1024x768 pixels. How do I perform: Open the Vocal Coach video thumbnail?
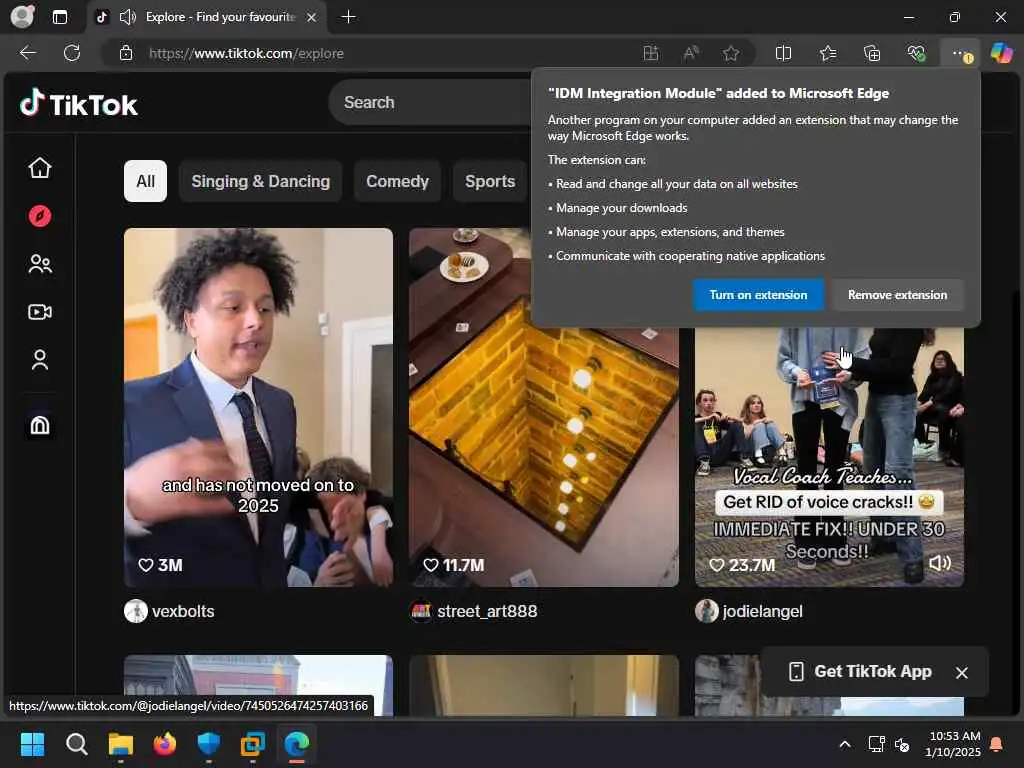(x=829, y=457)
